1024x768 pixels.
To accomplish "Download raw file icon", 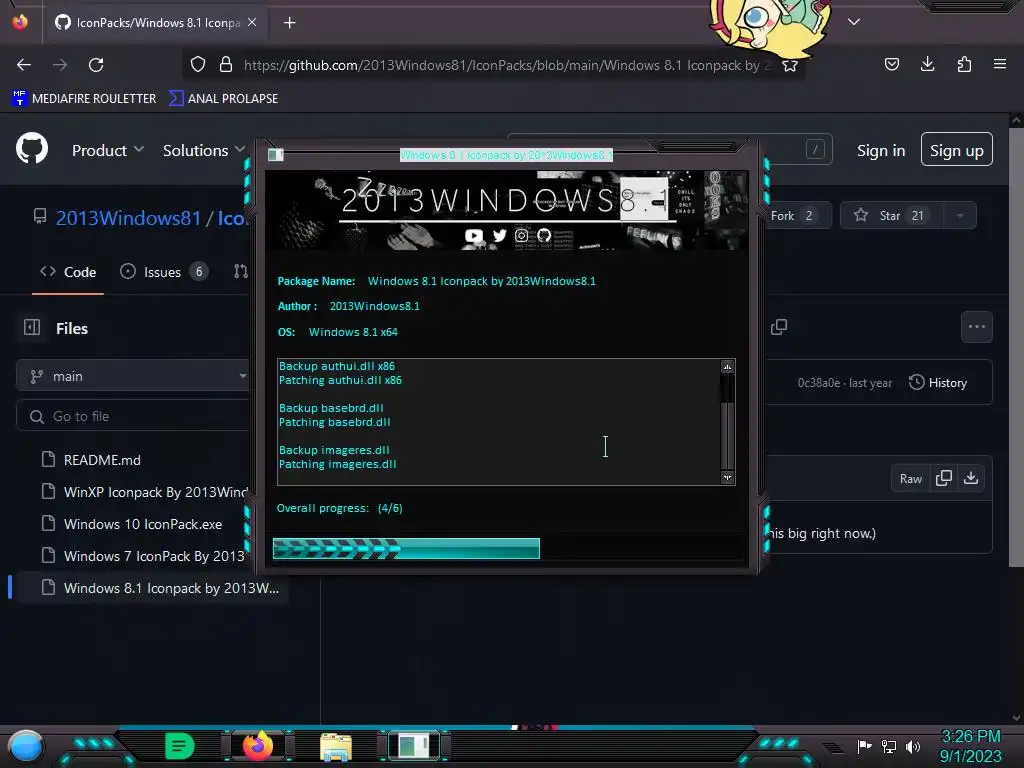I will (x=971, y=478).
